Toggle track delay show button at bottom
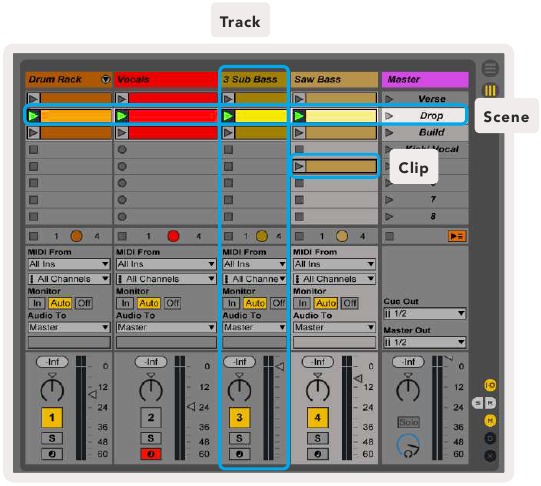 (490, 438)
